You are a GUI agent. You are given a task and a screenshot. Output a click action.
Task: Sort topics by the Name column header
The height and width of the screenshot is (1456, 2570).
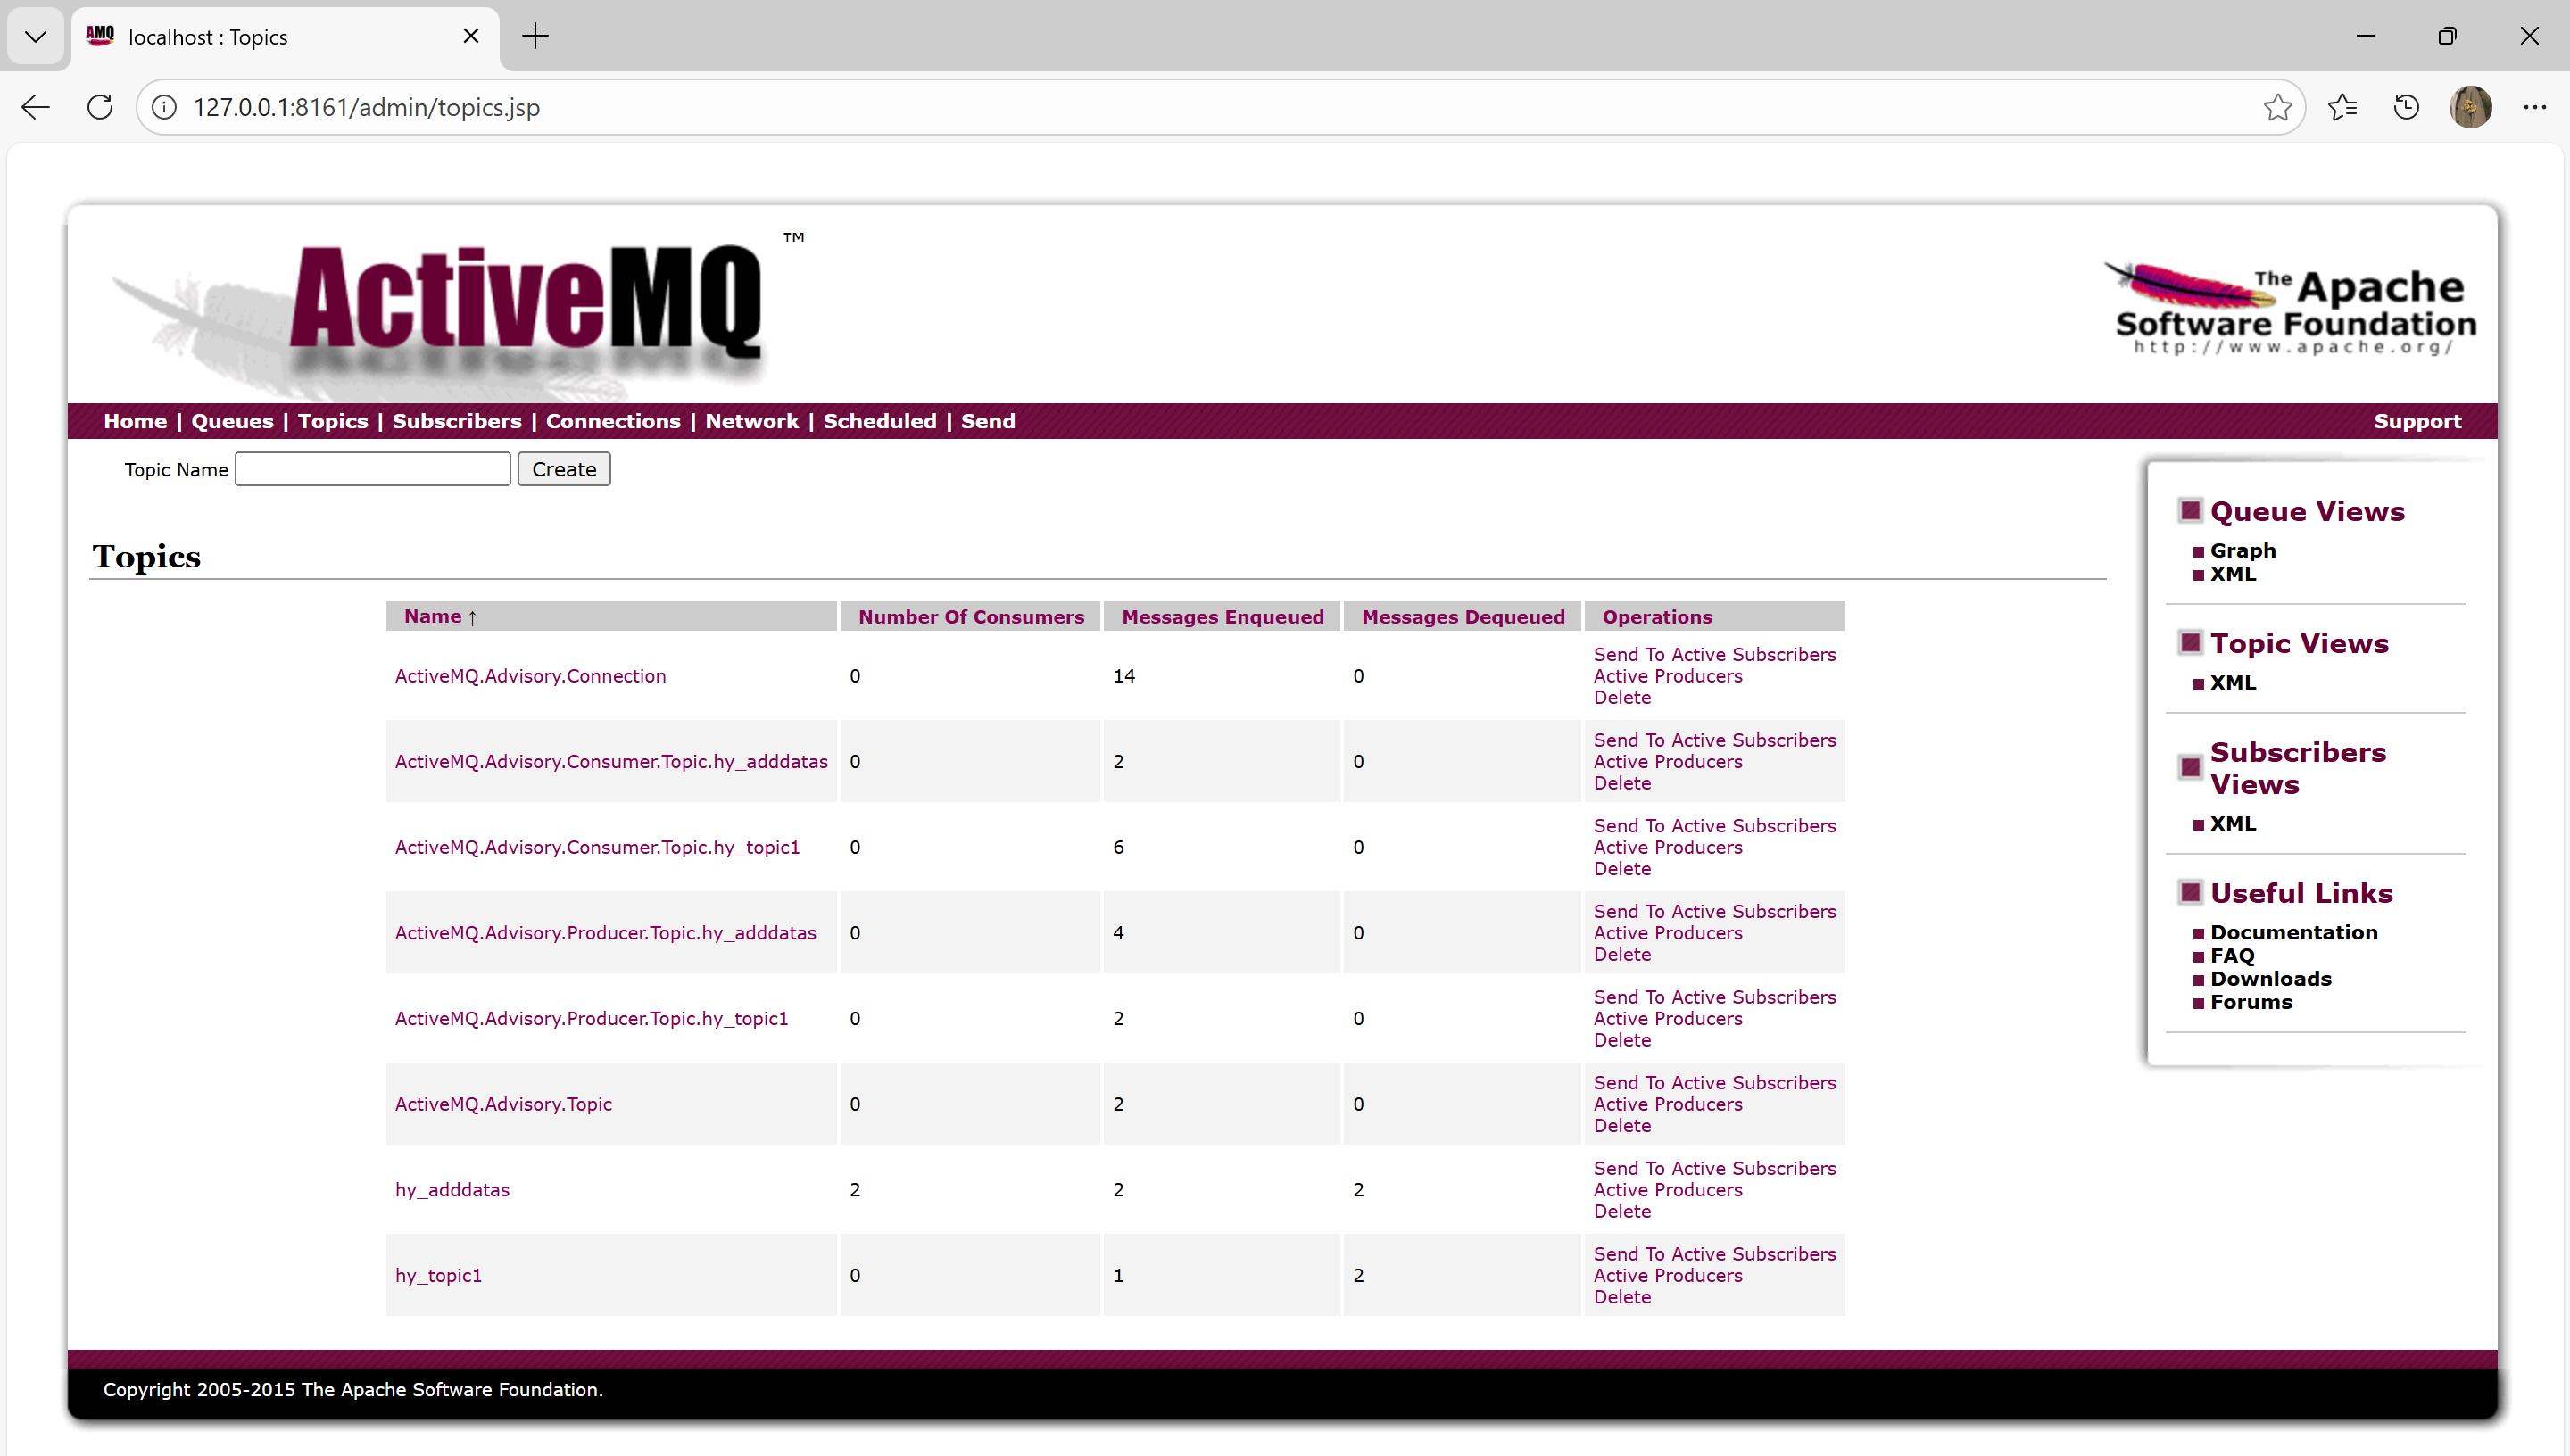[433, 616]
